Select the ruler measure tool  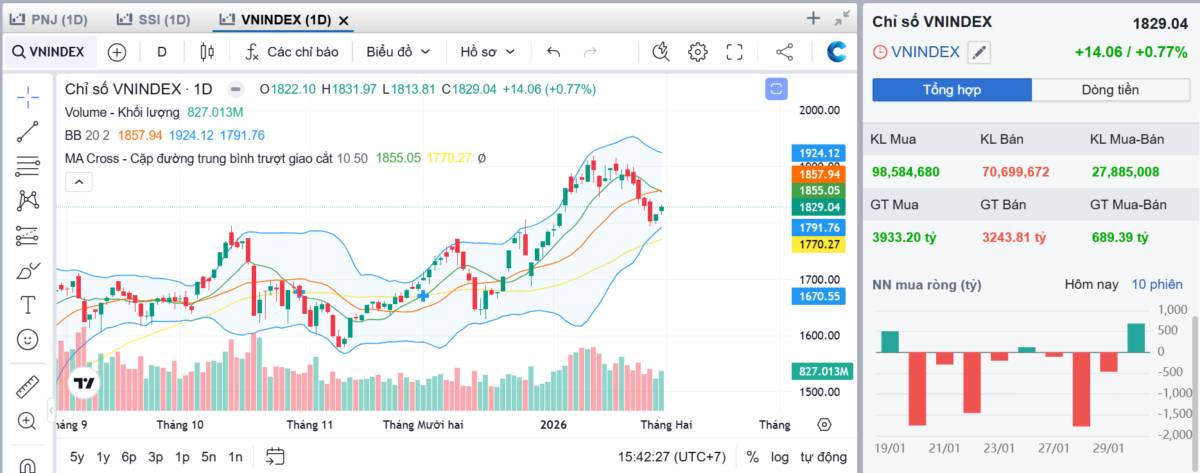(x=28, y=386)
